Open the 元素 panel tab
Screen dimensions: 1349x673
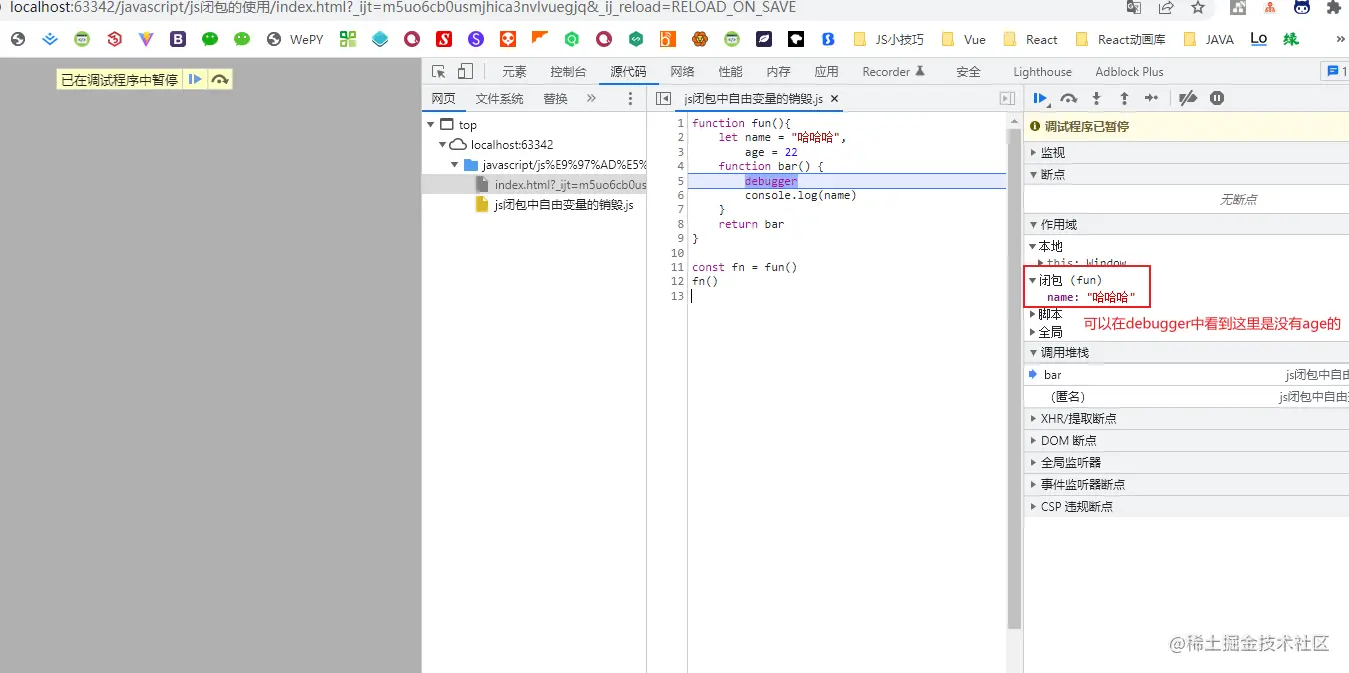(514, 71)
